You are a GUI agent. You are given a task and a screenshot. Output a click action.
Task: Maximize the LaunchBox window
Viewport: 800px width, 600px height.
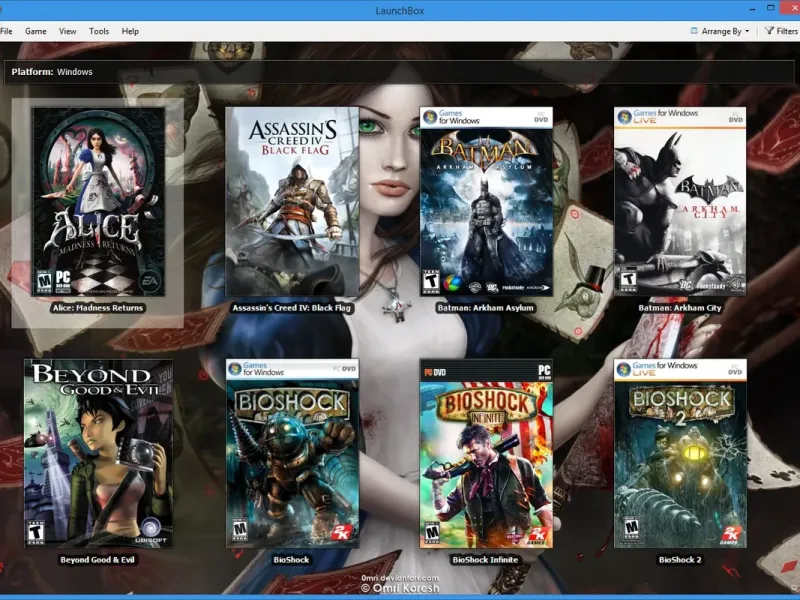coord(771,8)
